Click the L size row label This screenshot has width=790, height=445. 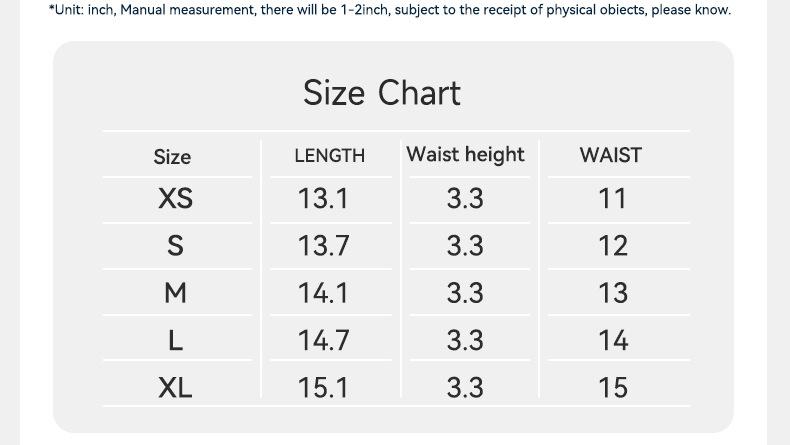(175, 341)
